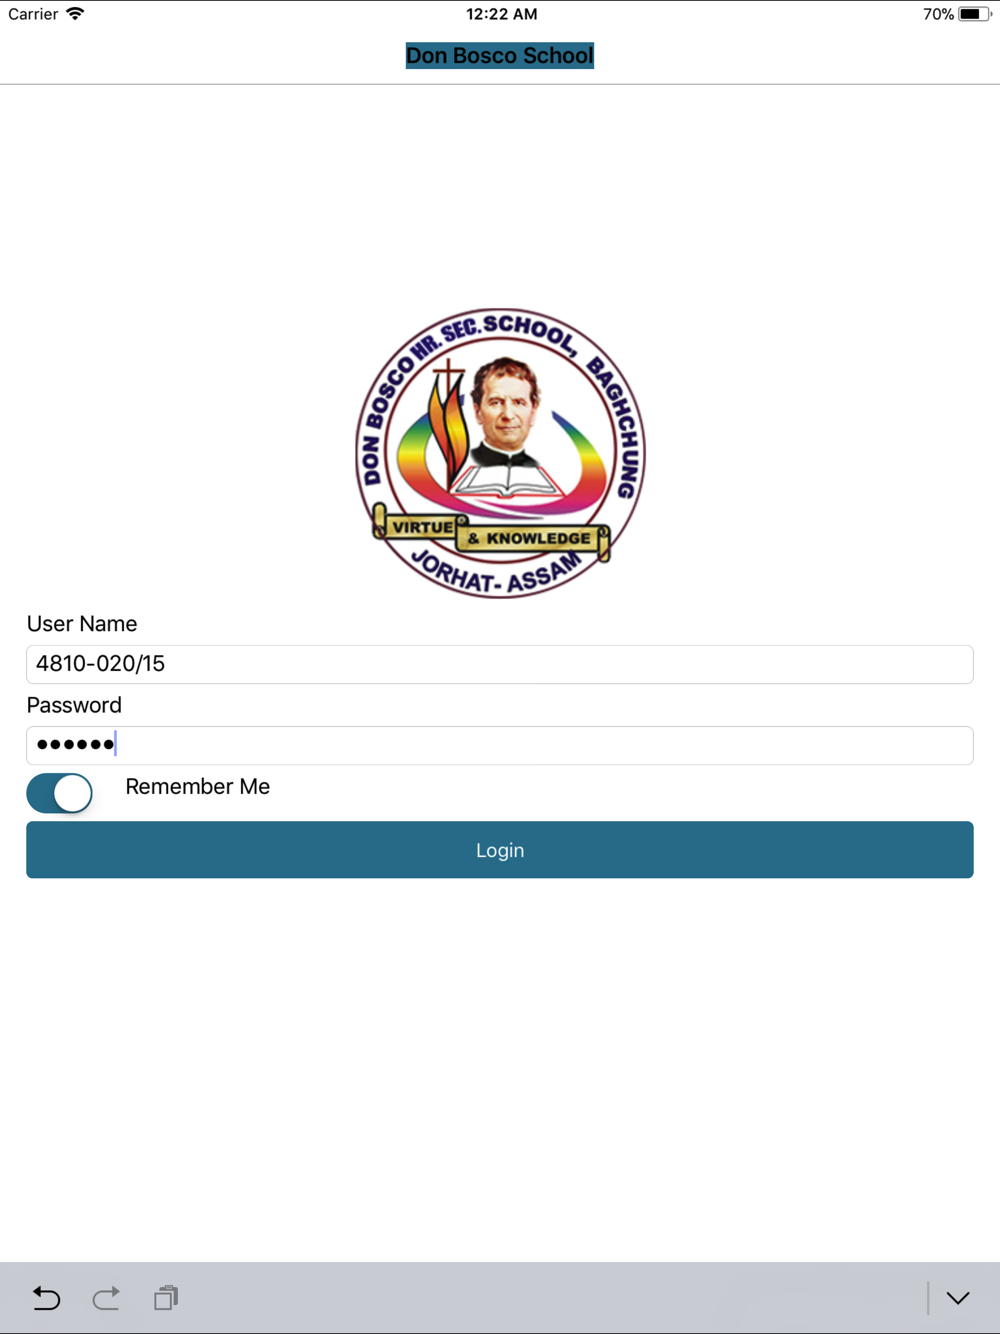
Task: Tap the Password label
Action: click(x=74, y=705)
